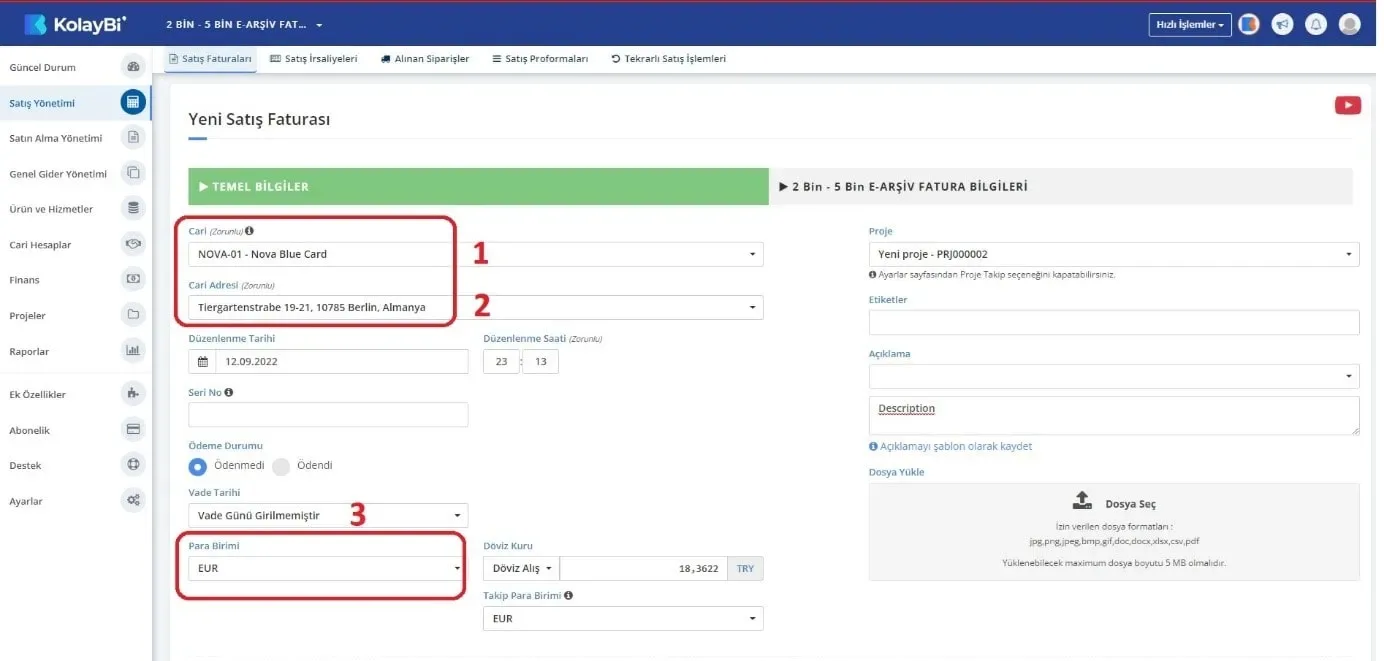Switch to Satış Faturaları tab
Image resolution: width=1384 pixels, height=661 pixels.
coord(210,59)
